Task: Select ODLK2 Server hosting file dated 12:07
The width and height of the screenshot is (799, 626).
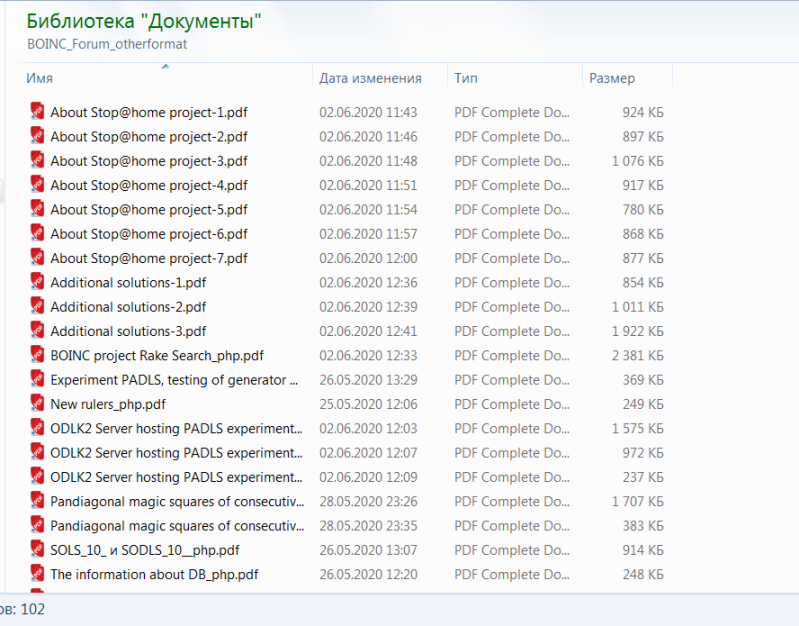Action: coord(176,453)
